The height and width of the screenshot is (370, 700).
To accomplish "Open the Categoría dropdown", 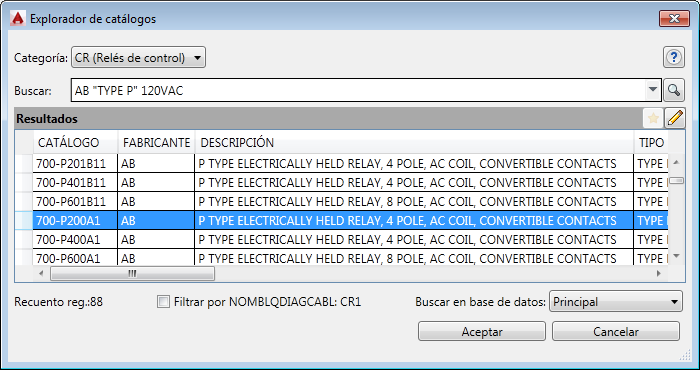I will (138, 58).
